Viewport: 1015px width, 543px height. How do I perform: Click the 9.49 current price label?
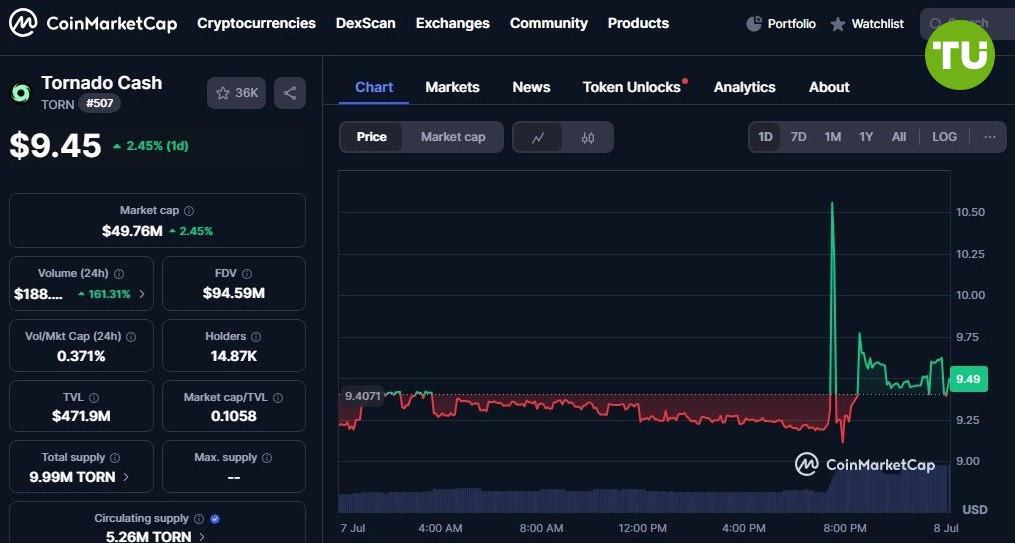tap(968, 379)
